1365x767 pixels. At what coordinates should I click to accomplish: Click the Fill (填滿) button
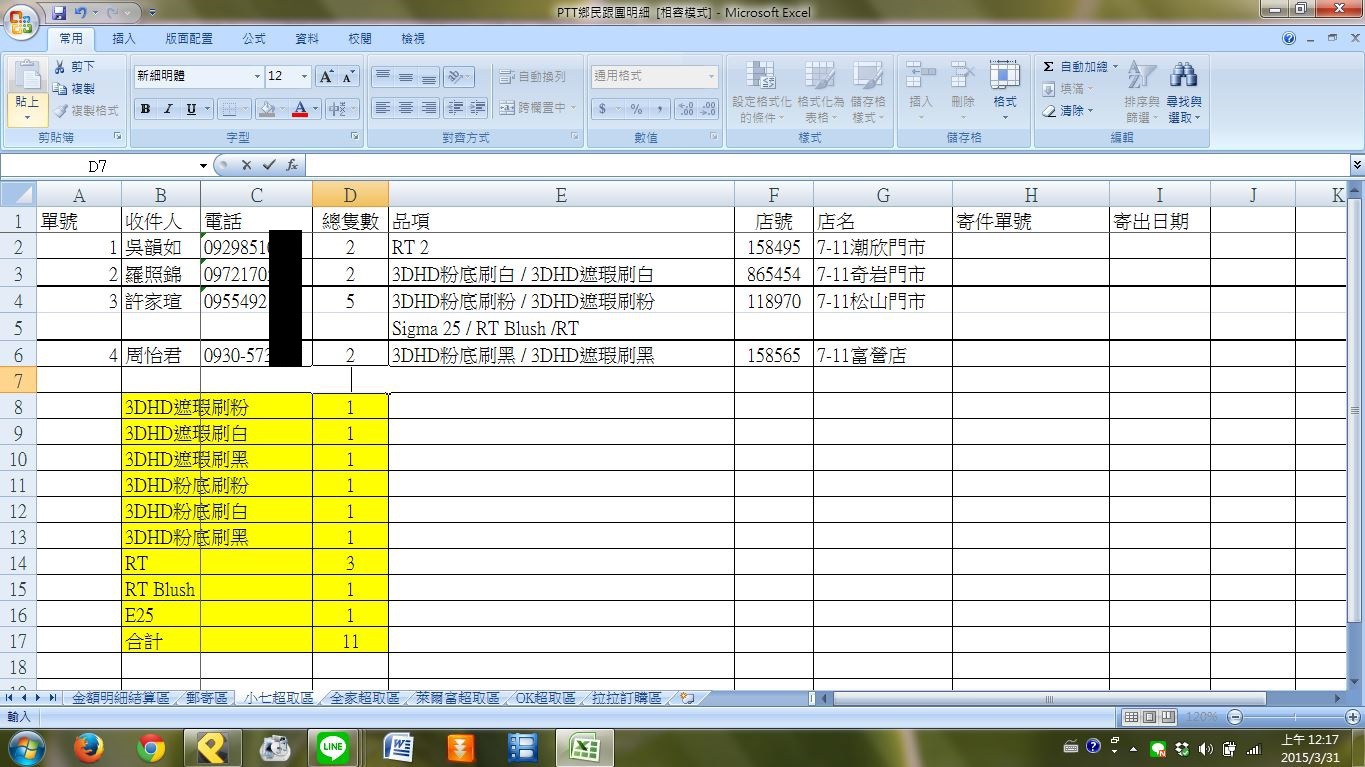click(x=1067, y=88)
